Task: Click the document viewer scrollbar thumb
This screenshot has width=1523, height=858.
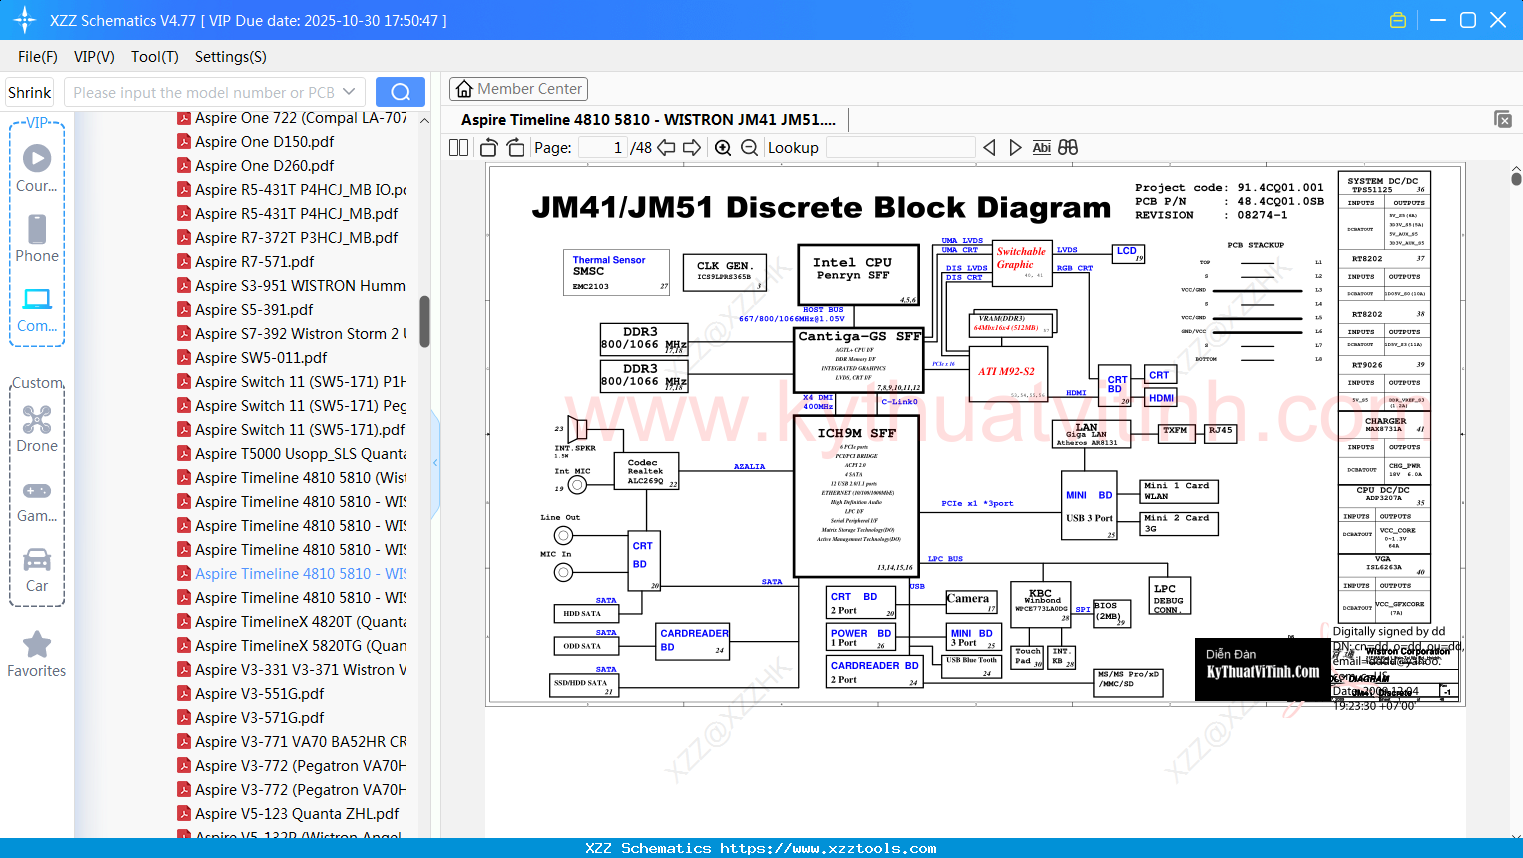Action: (x=1516, y=177)
